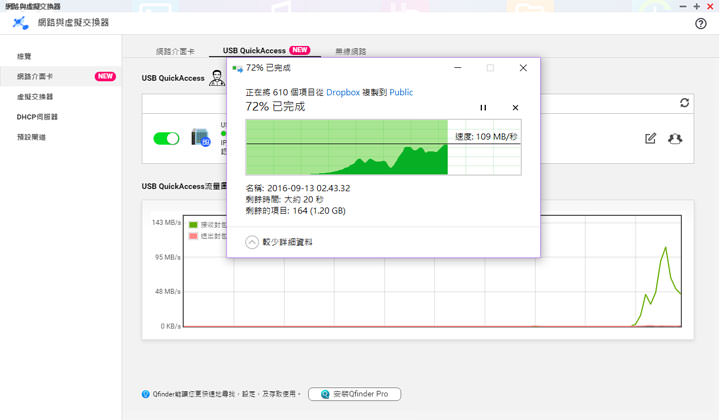Image resolution: width=720 pixels, height=420 pixels.
Task: Switch to the 網路介面卡 tab
Action: tap(176, 50)
